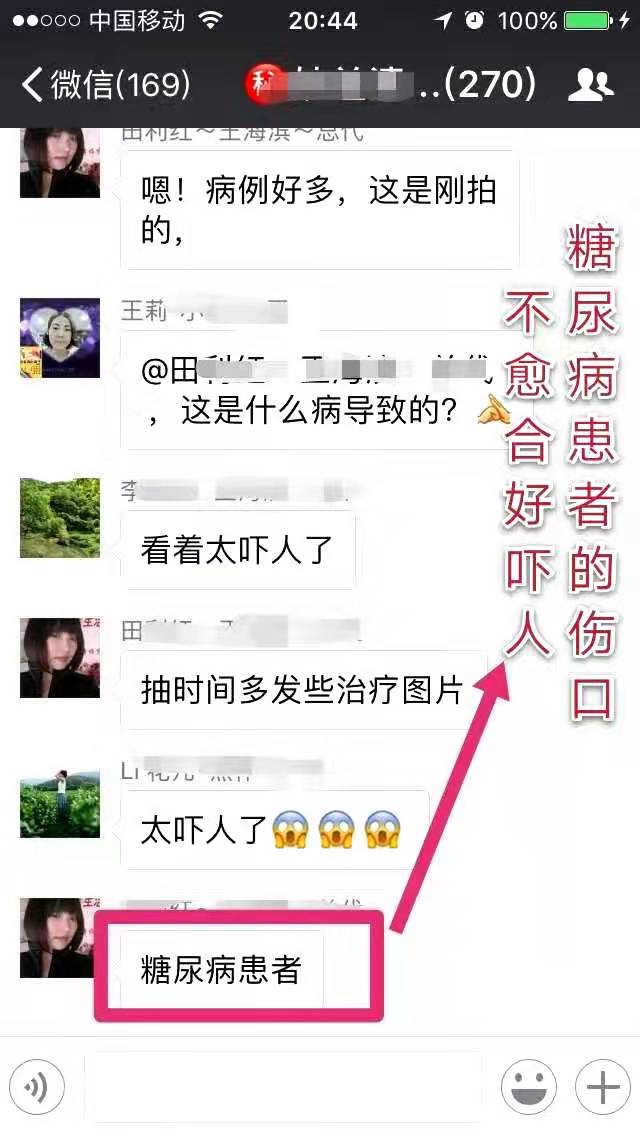Viewport: 640px width, 1136px height.
Task: Open the emoji sticker picker
Action: [x=528, y=1086]
